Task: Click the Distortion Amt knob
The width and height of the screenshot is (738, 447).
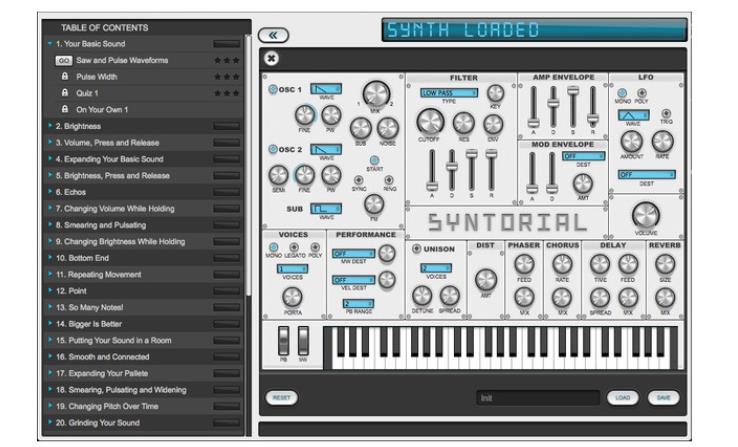Action: pos(485,280)
